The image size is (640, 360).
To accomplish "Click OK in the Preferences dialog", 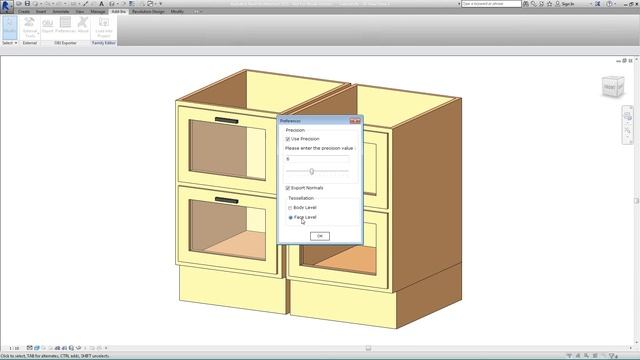I will tap(320, 236).
